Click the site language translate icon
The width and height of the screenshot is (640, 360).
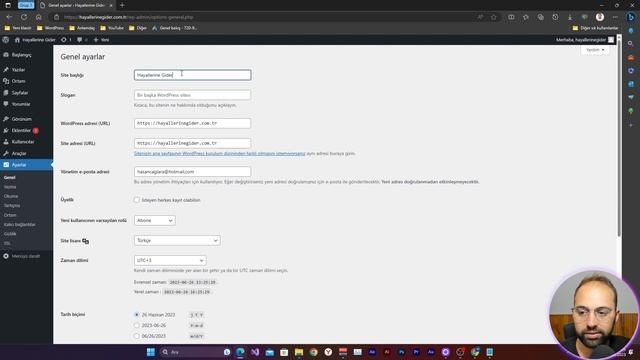[x=85, y=241]
